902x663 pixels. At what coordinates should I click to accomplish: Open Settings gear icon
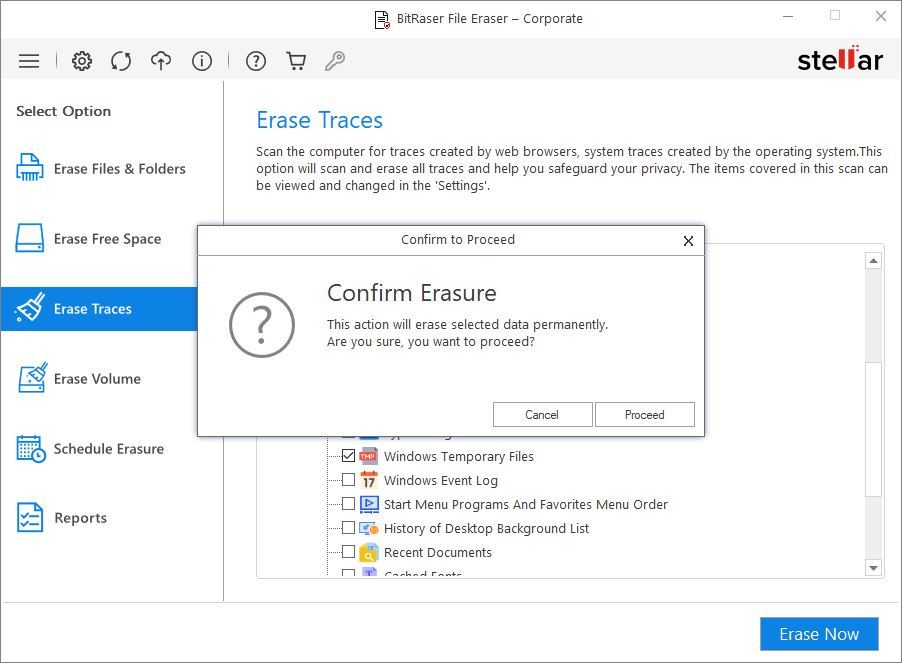[x=82, y=61]
